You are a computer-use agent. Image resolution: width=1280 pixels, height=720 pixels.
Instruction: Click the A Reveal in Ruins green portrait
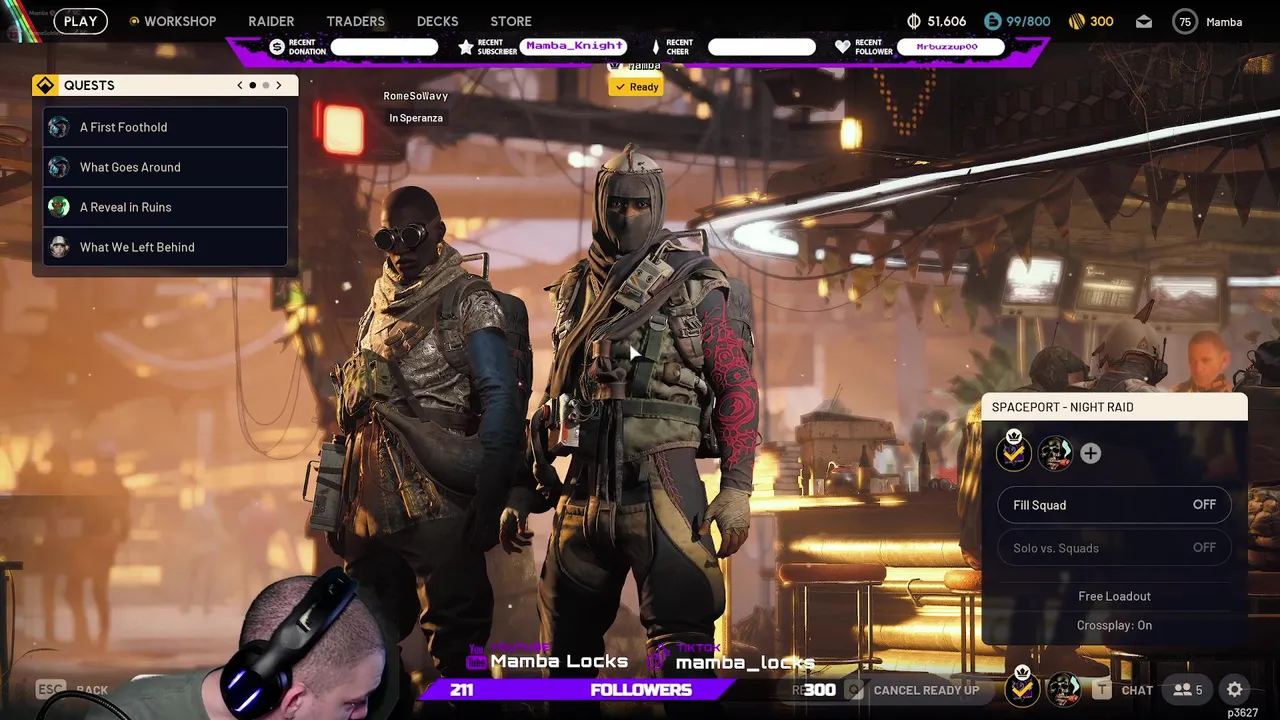(x=59, y=207)
